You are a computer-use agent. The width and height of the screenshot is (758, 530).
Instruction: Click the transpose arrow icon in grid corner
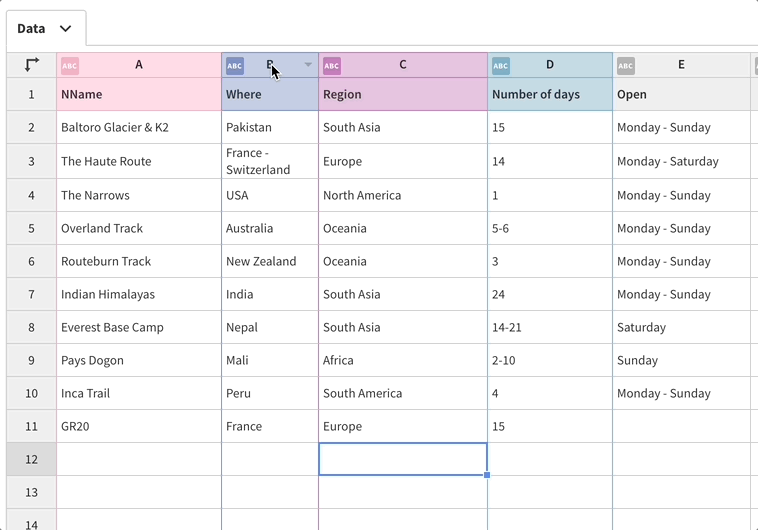tap(32, 65)
